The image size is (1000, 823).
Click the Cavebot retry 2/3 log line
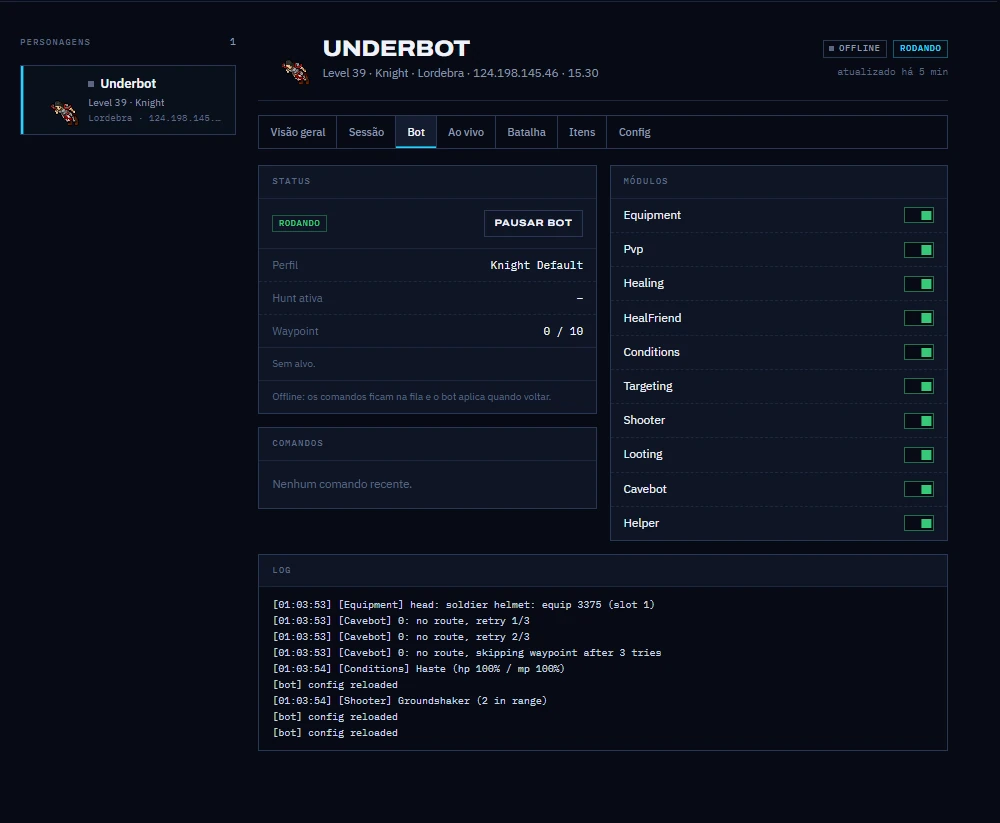pos(401,637)
